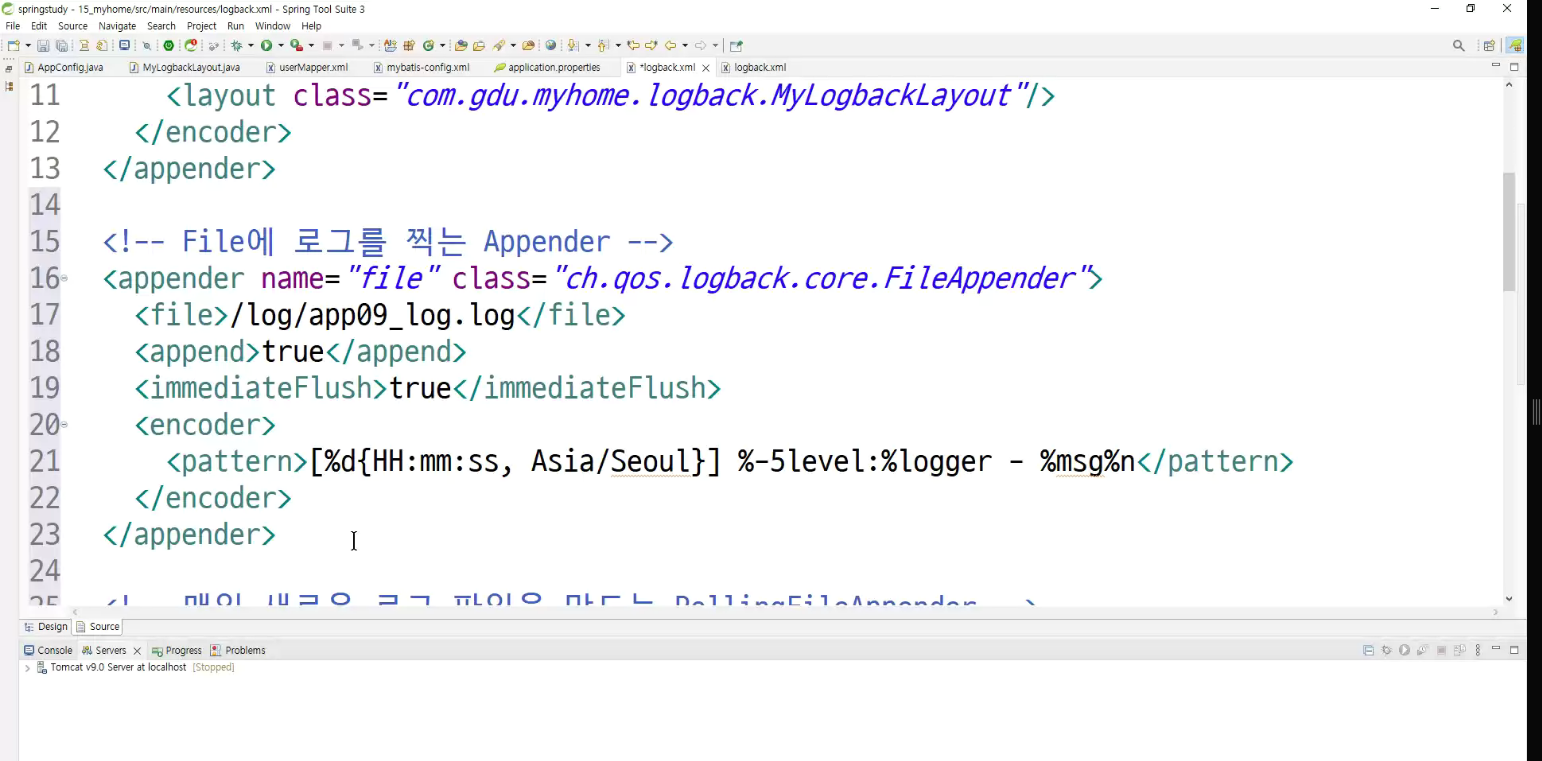Click the editor vertical scrollbar thumb

click(x=1509, y=232)
